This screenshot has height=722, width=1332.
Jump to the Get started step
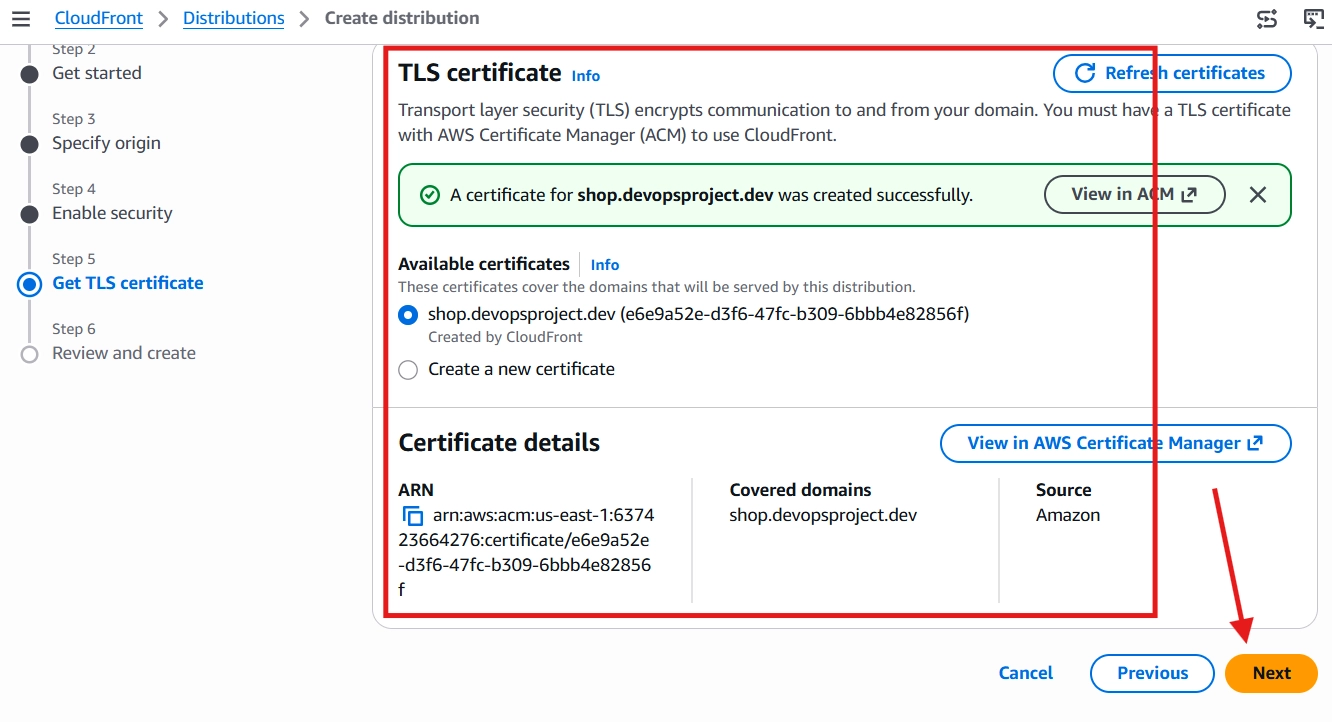coord(97,73)
